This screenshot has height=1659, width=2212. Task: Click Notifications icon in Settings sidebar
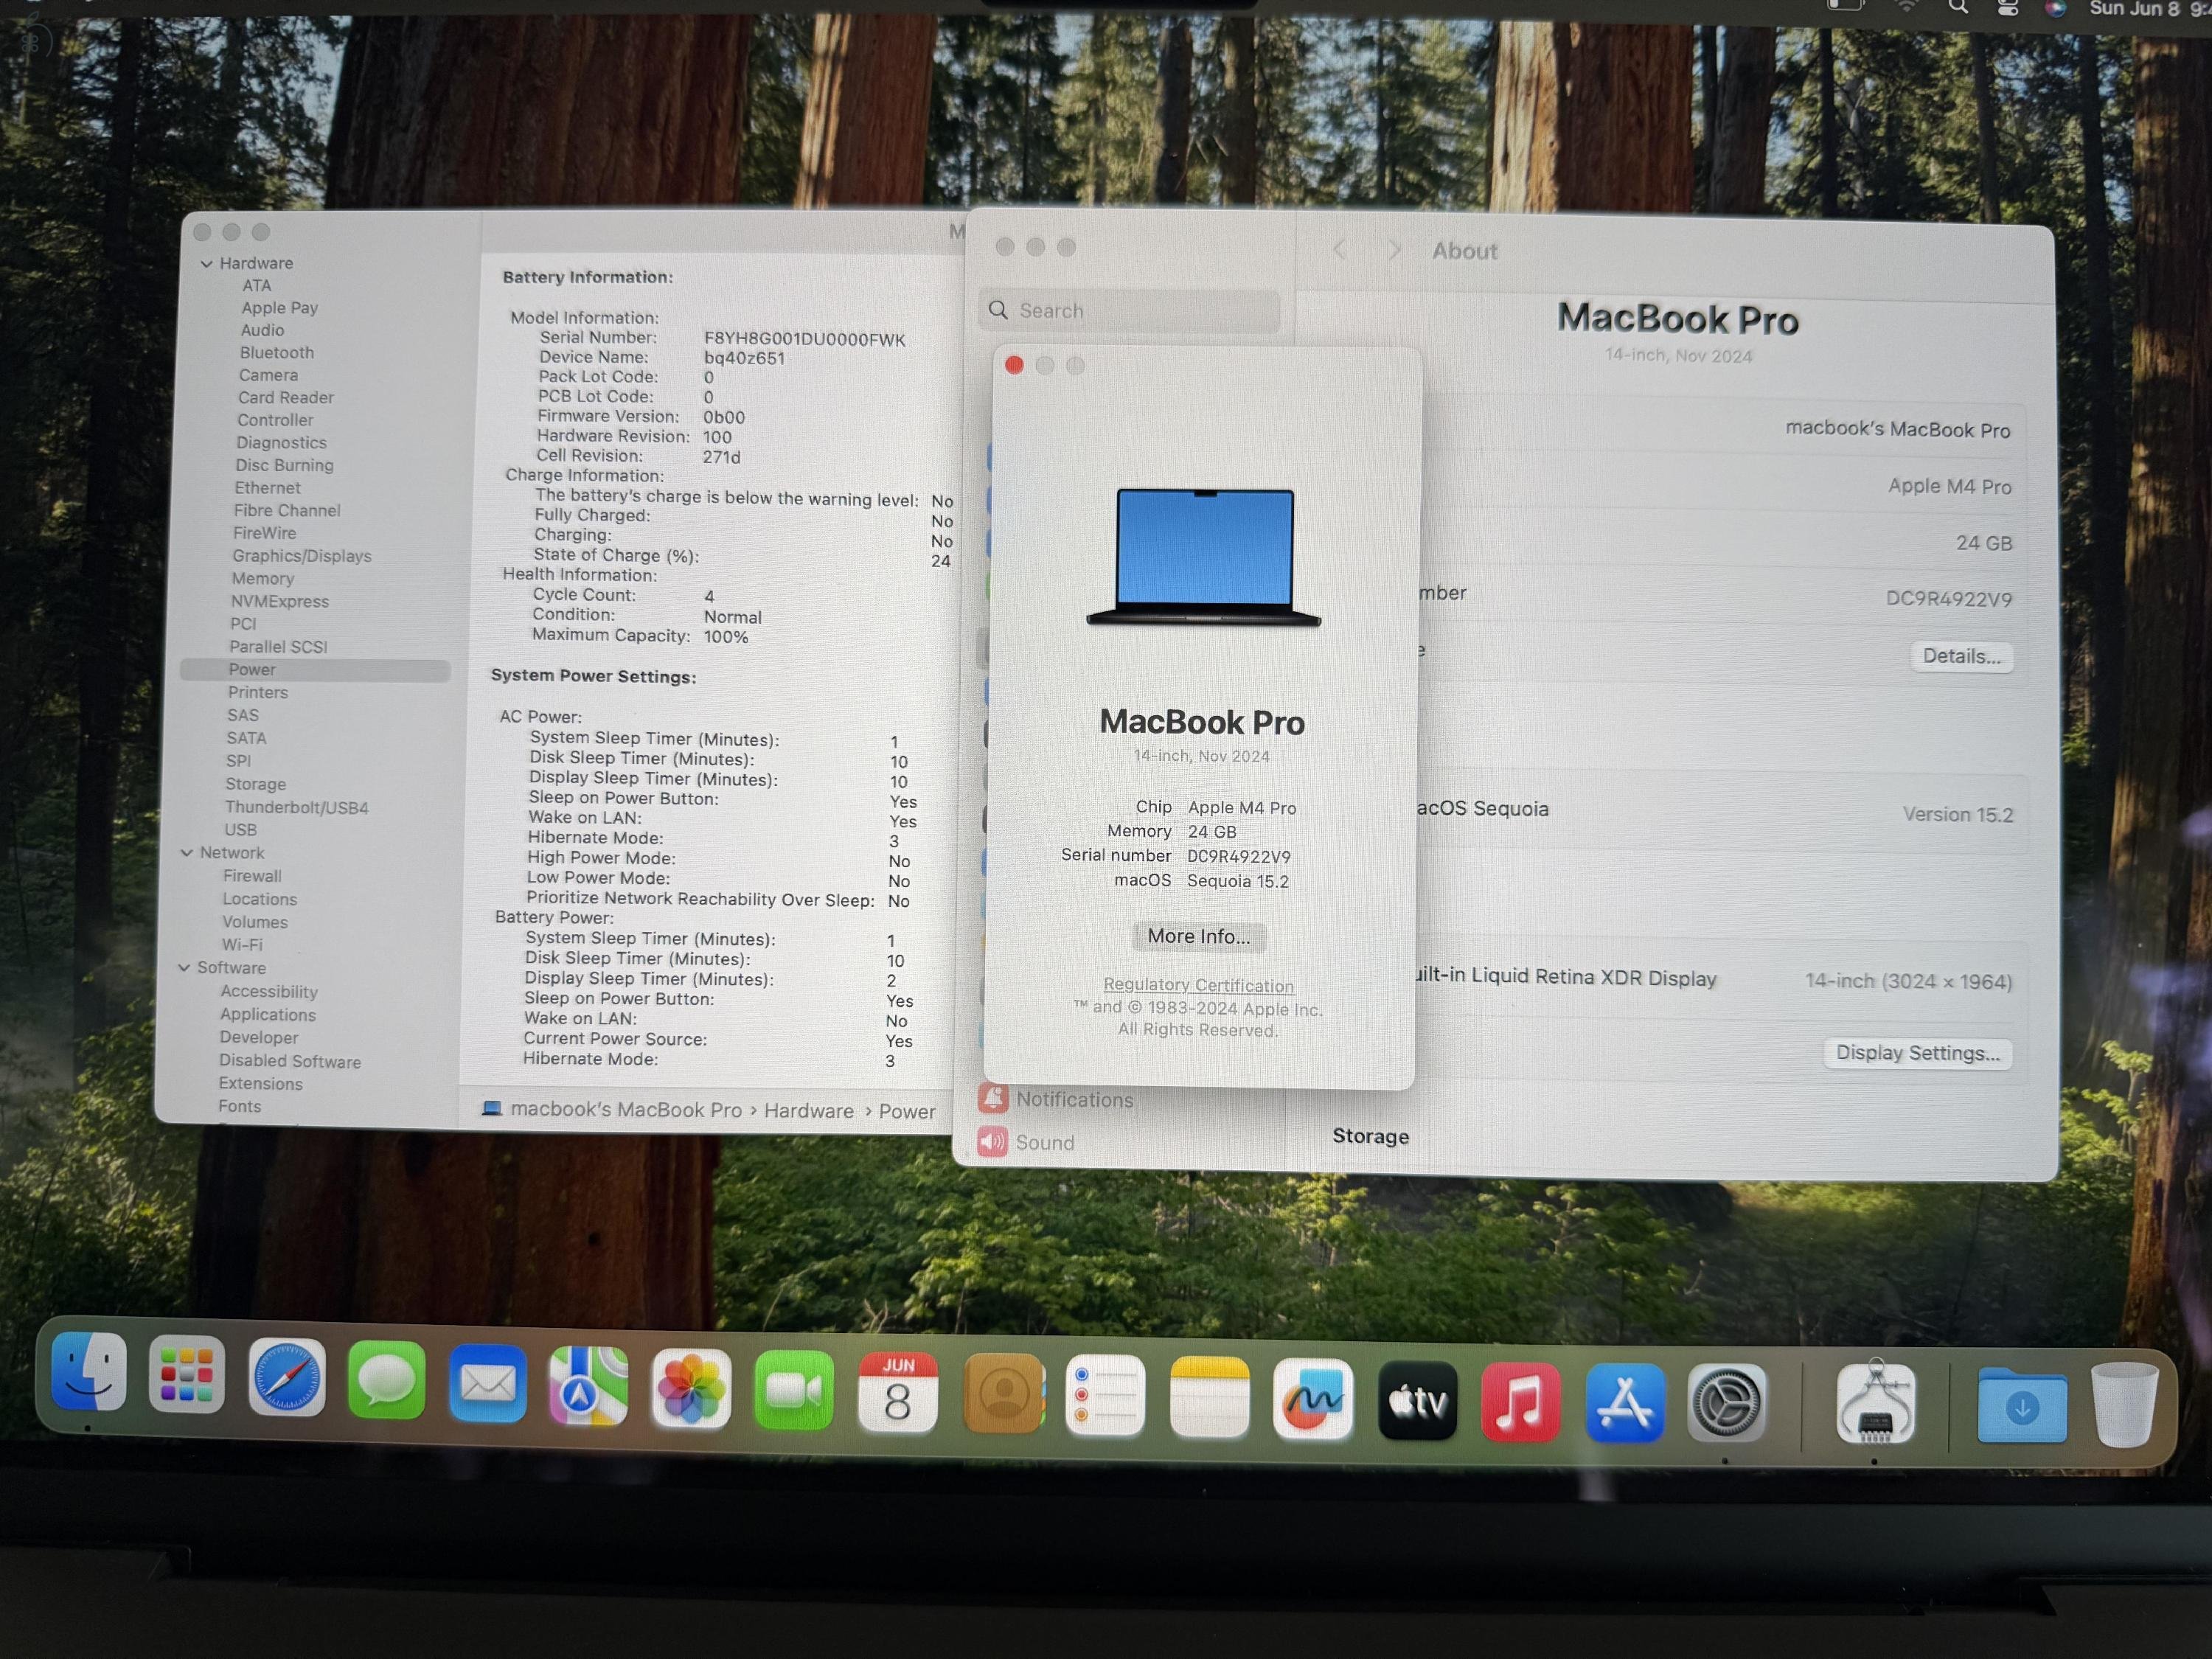(993, 1098)
